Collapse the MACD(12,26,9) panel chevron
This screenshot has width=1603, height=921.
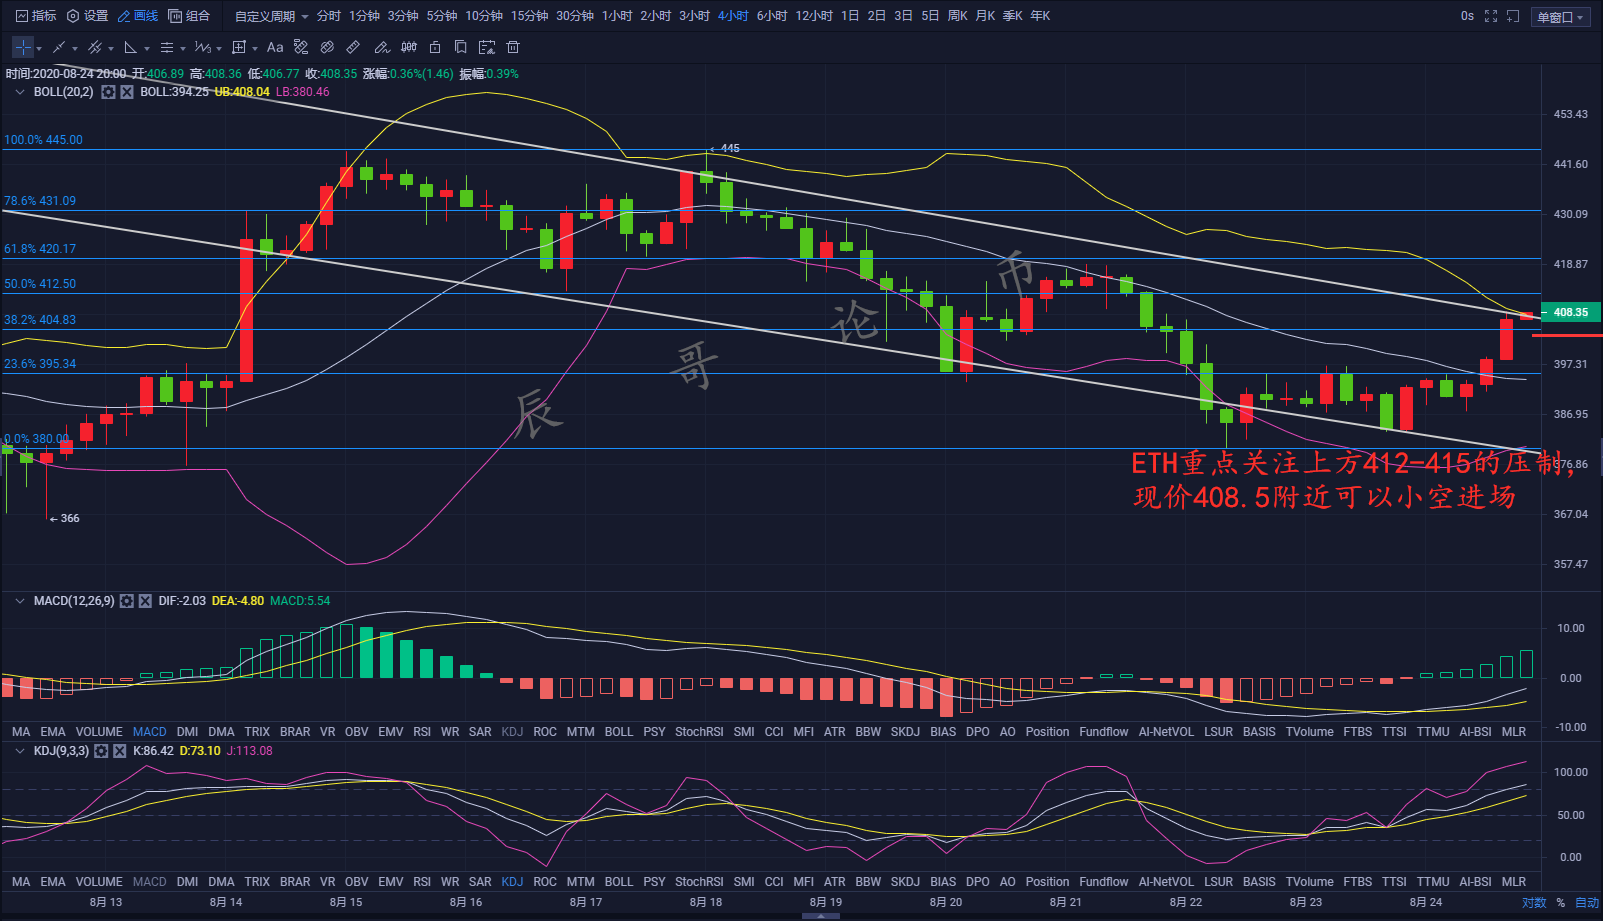point(19,601)
